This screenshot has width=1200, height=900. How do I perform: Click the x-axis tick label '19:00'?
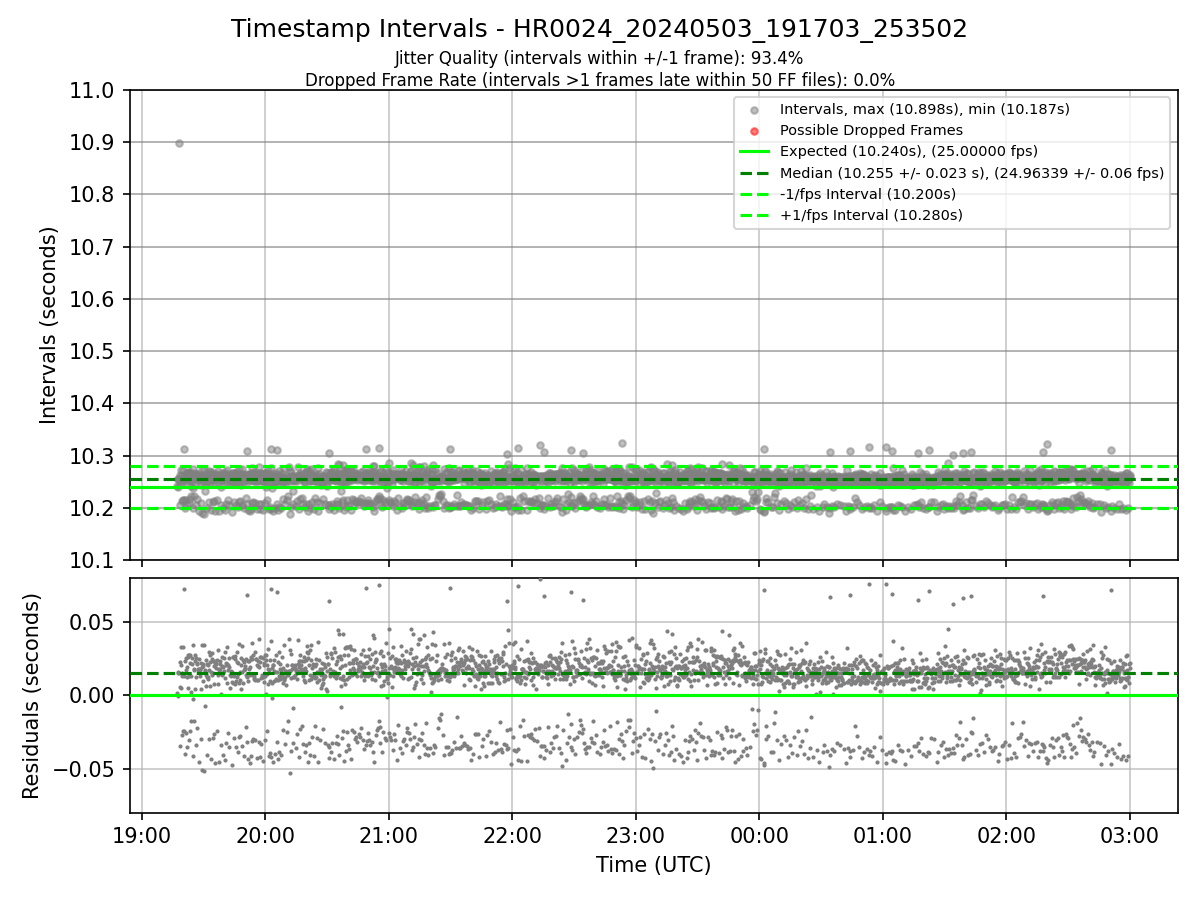(x=142, y=834)
